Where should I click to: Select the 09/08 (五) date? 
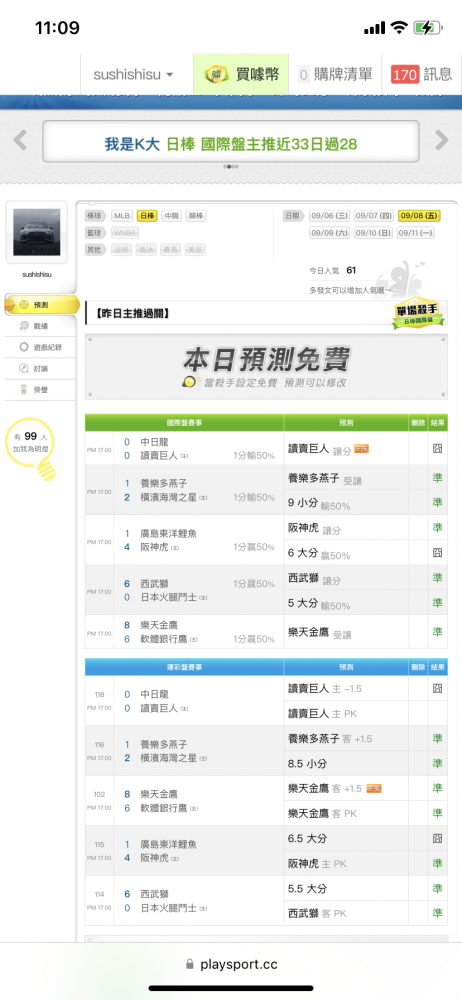tap(419, 216)
